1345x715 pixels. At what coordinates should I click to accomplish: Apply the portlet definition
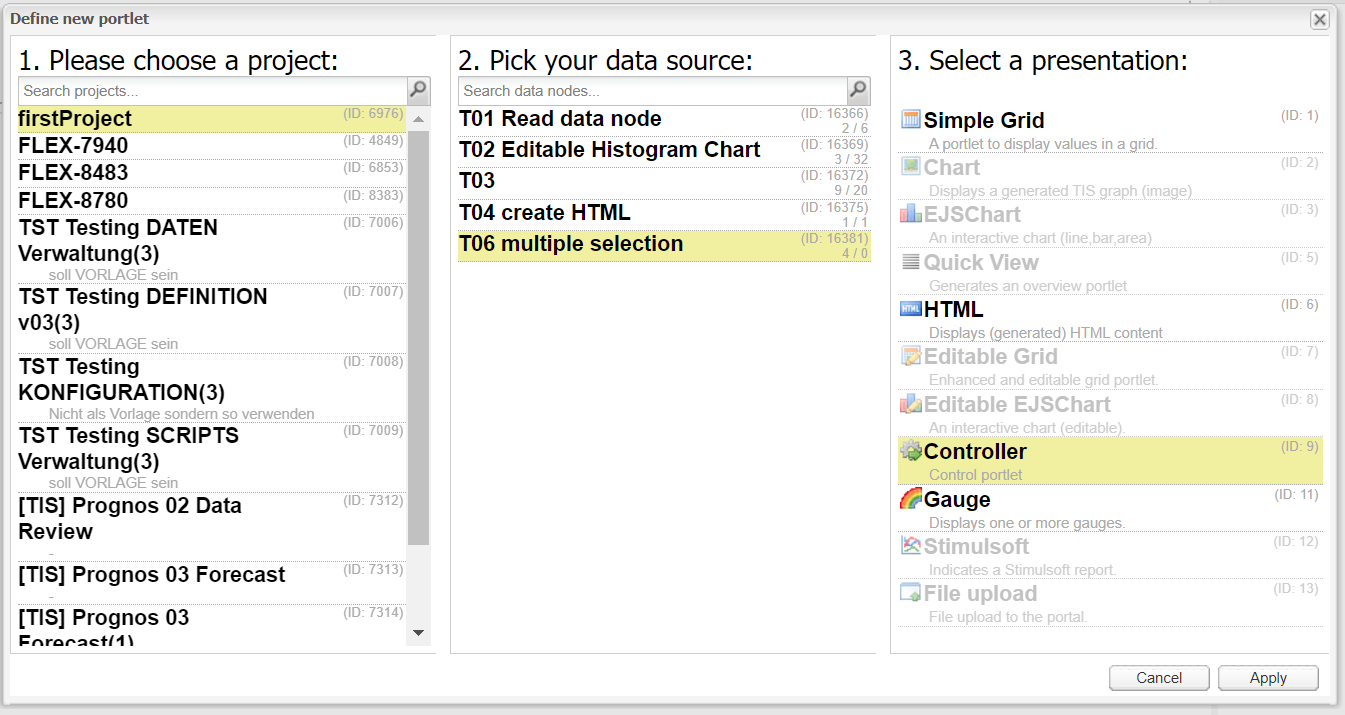tap(1268, 678)
